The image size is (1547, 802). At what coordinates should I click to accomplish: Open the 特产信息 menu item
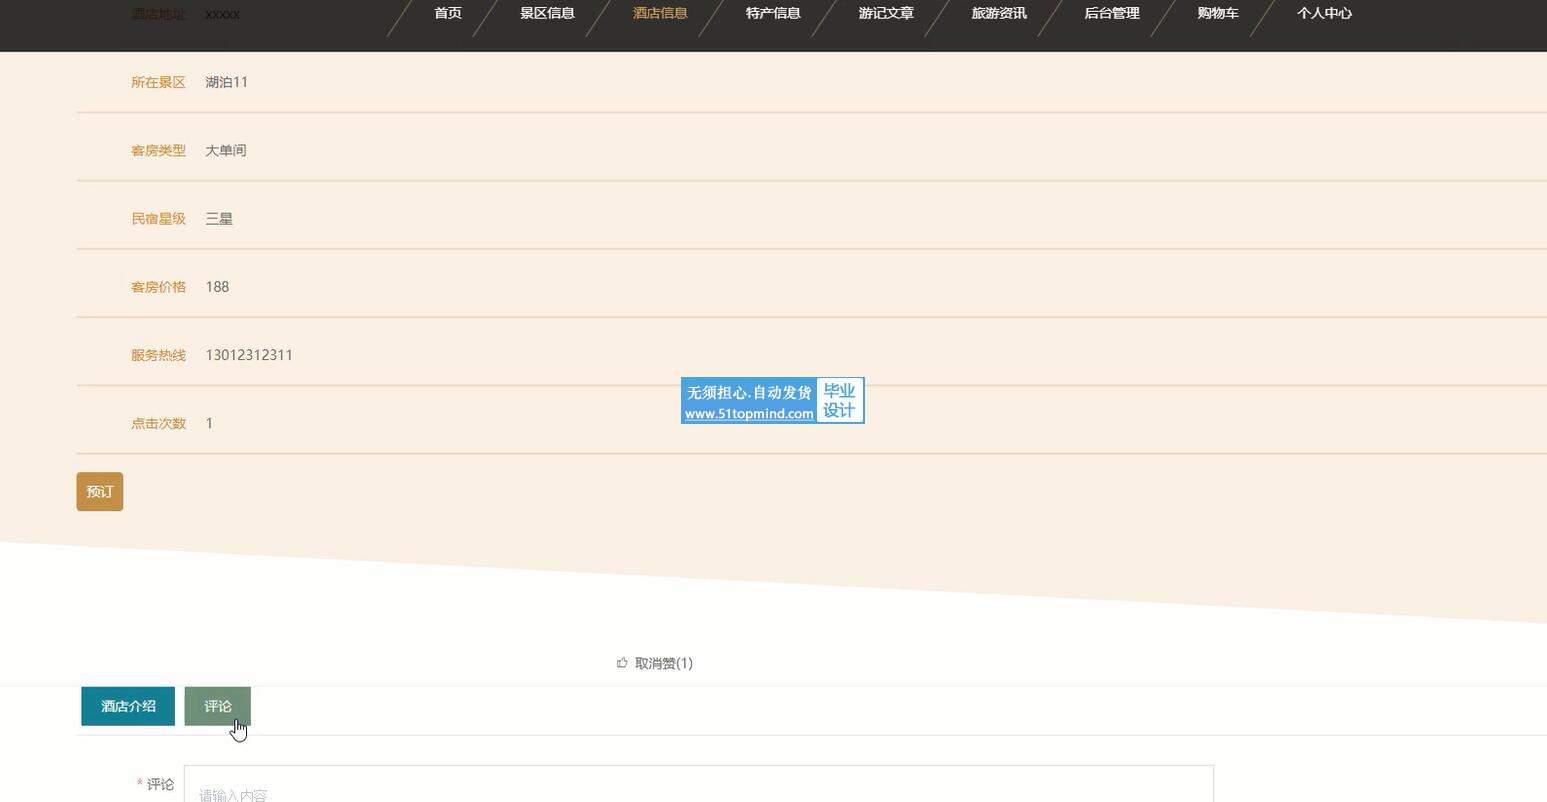coord(773,13)
